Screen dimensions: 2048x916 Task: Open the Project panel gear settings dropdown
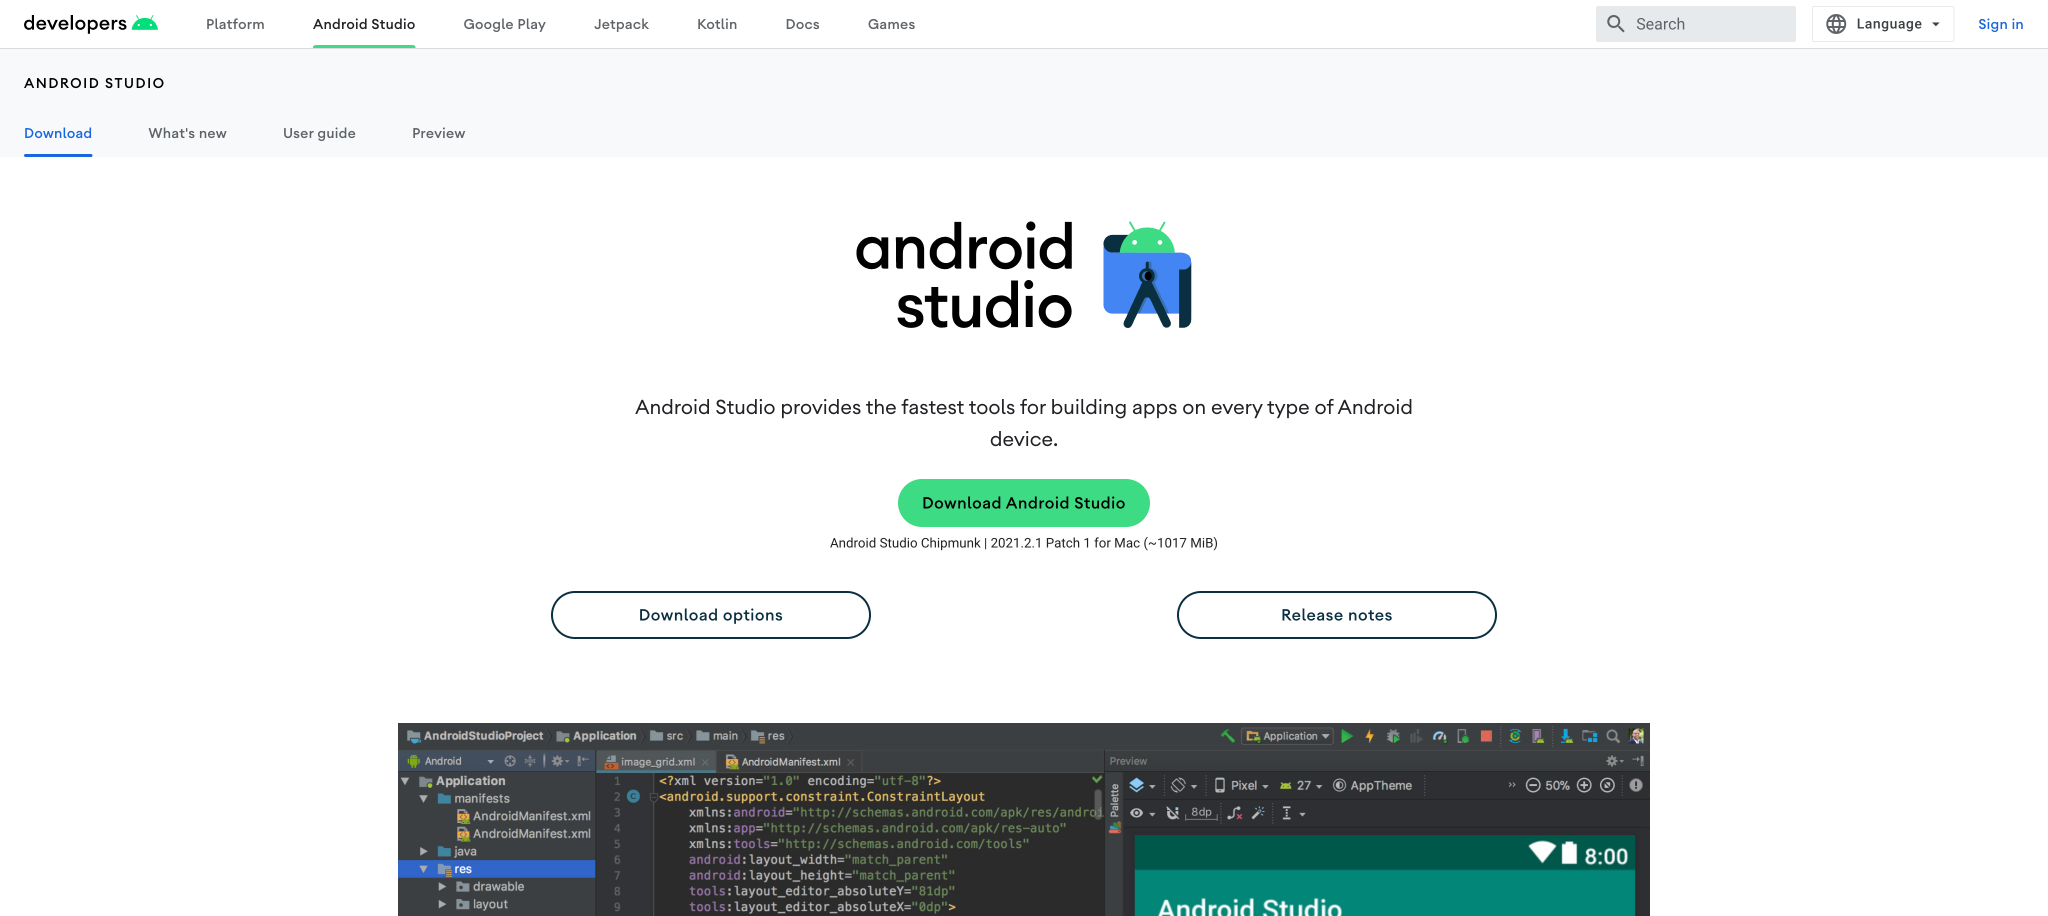click(560, 761)
